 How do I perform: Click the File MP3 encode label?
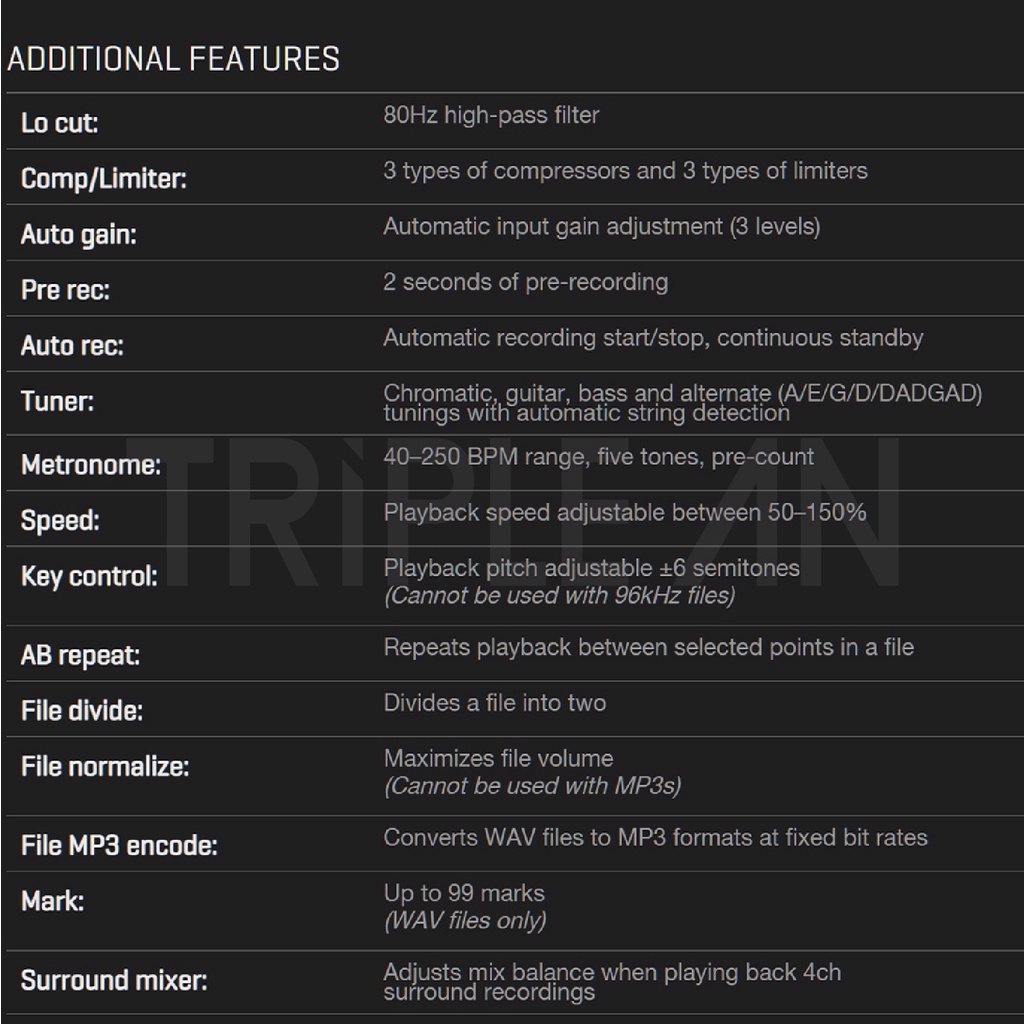point(119,846)
